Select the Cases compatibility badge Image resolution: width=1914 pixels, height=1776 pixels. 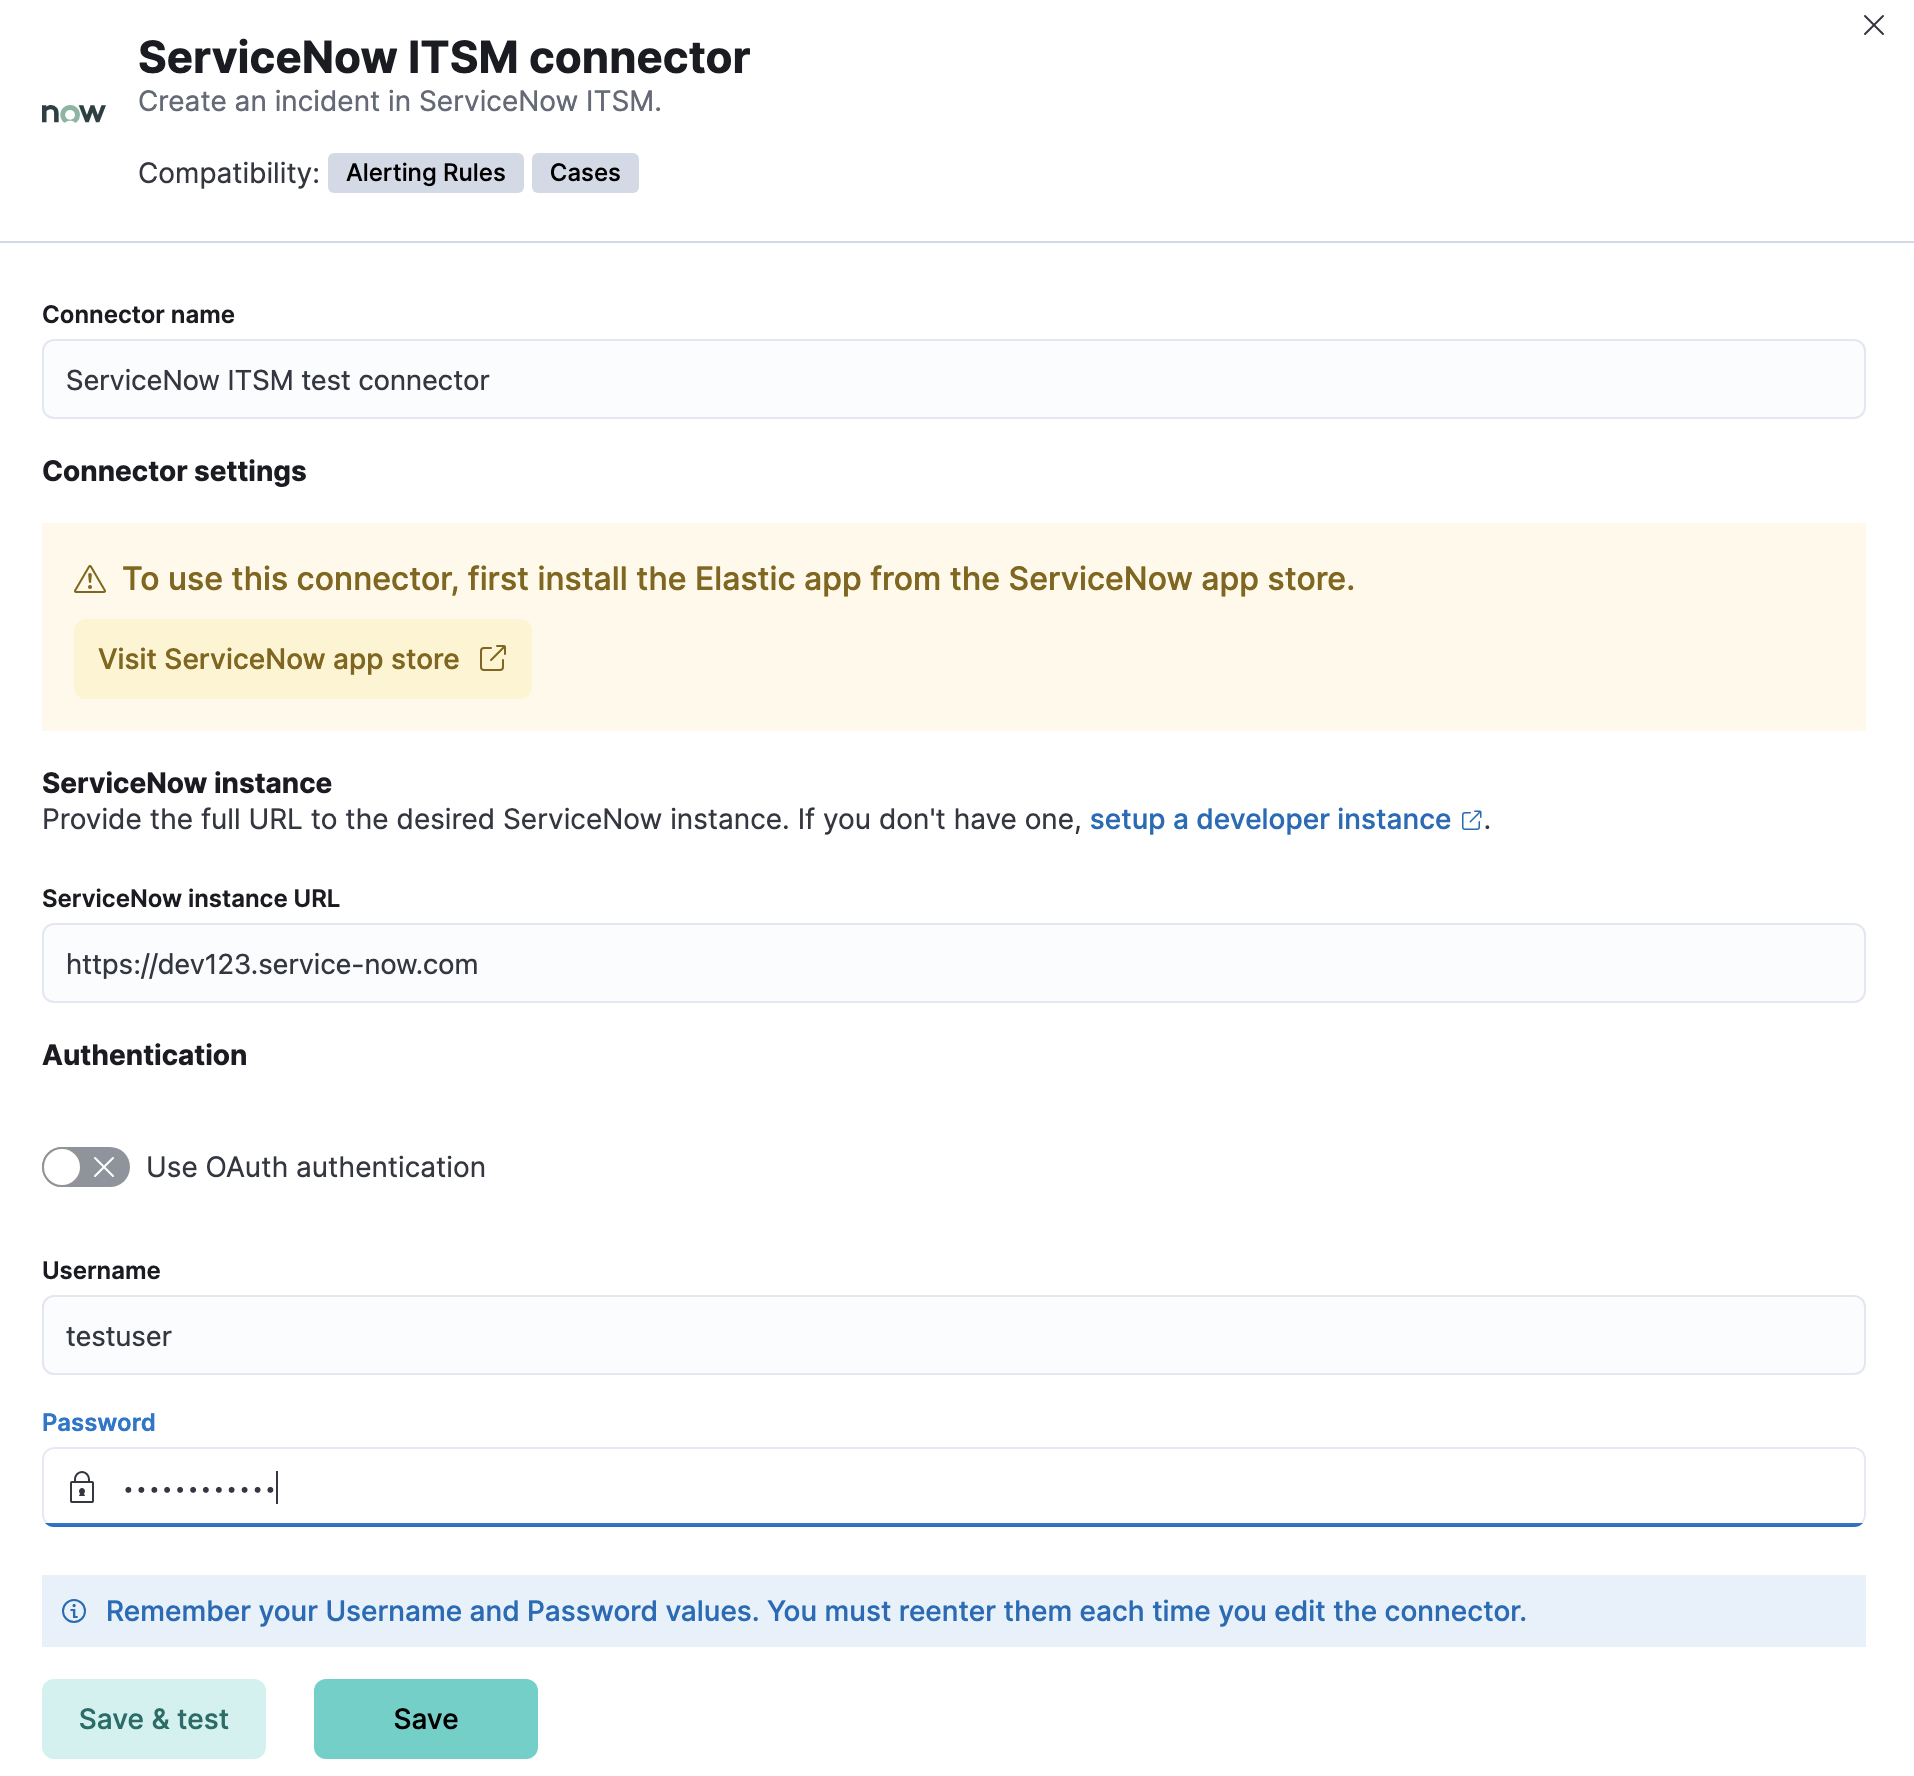[x=584, y=172]
